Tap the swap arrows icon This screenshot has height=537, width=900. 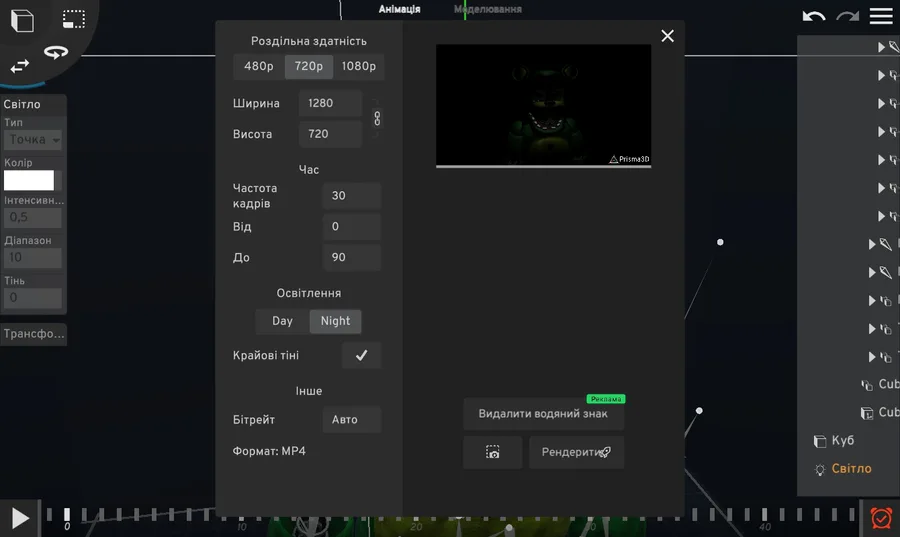(20, 67)
